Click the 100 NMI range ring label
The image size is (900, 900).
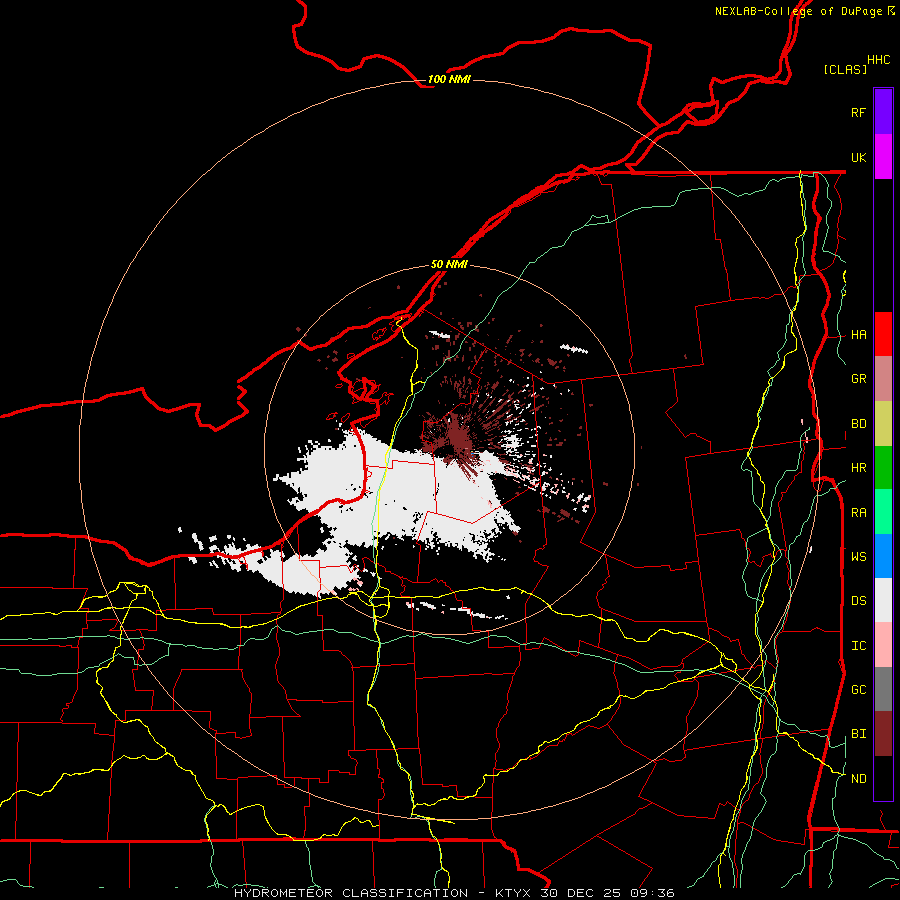449,79
